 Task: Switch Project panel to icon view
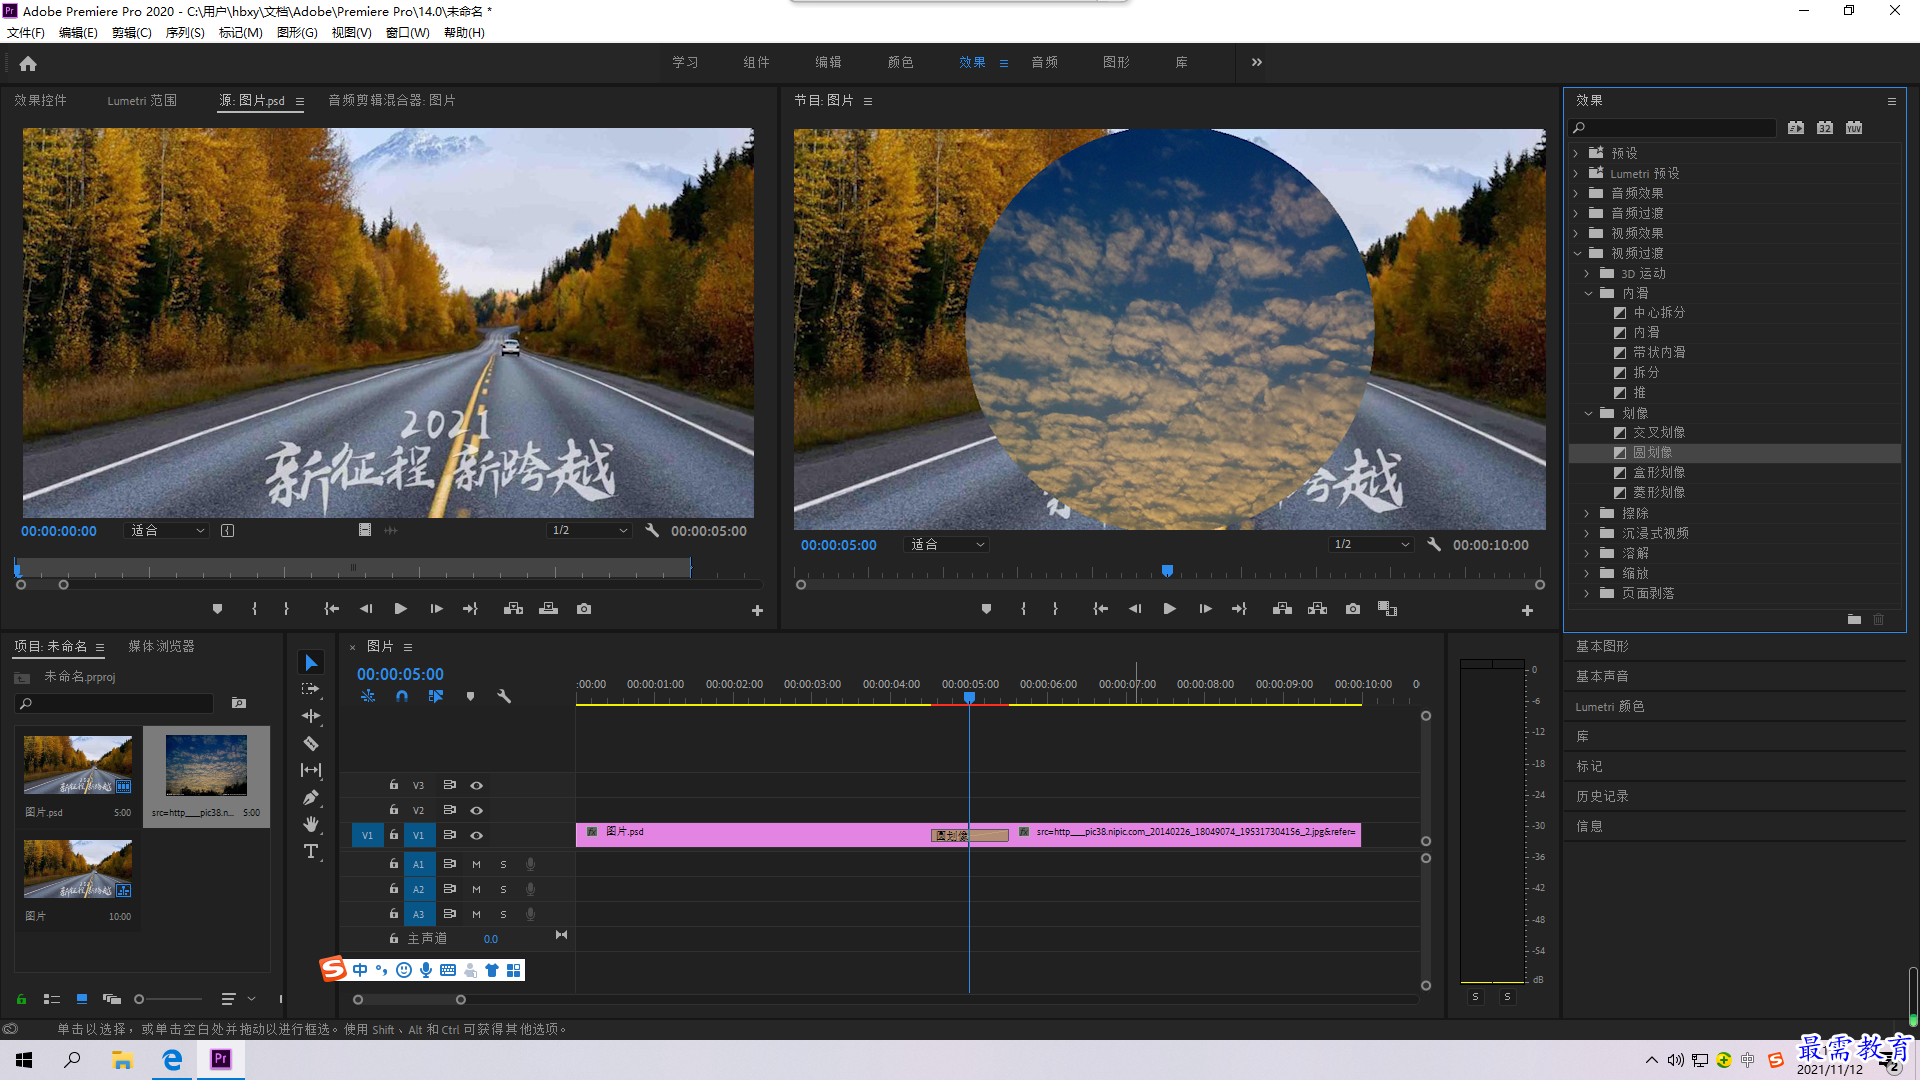pyautogui.click(x=82, y=999)
